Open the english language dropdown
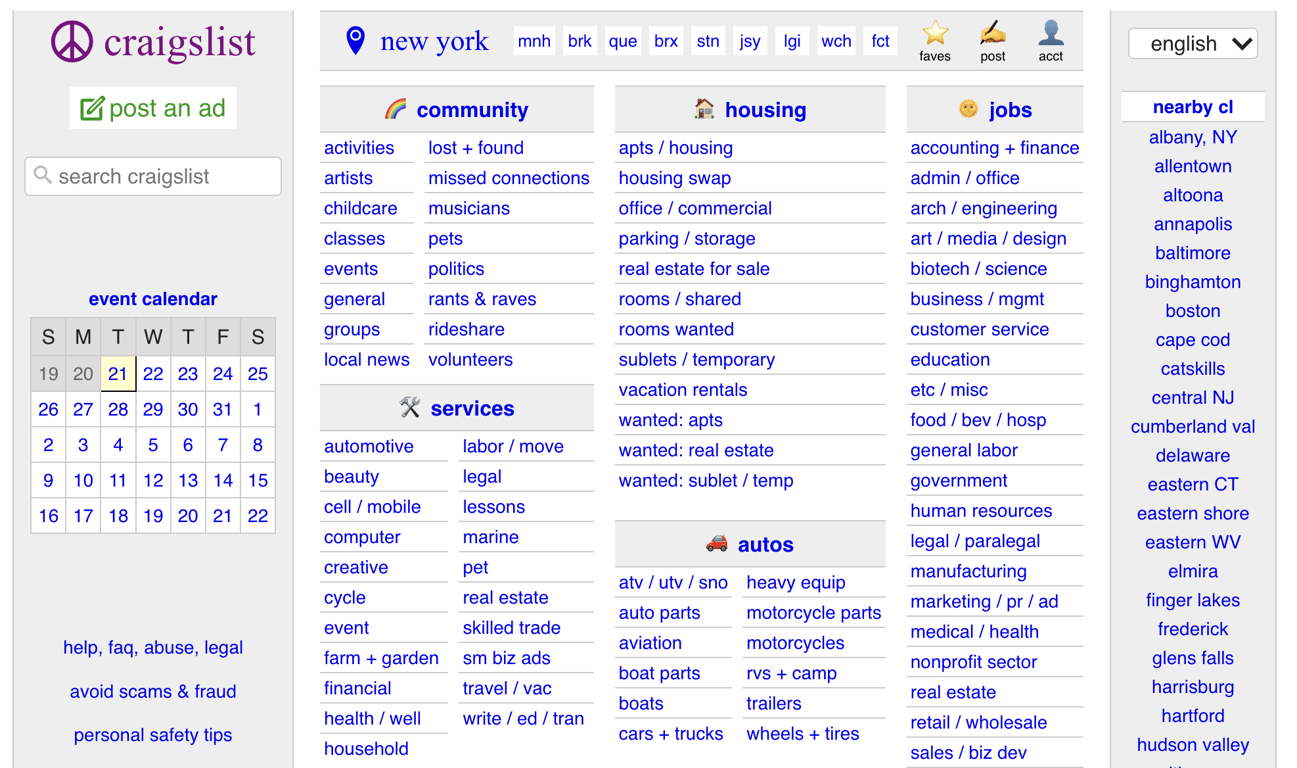 tap(1193, 44)
